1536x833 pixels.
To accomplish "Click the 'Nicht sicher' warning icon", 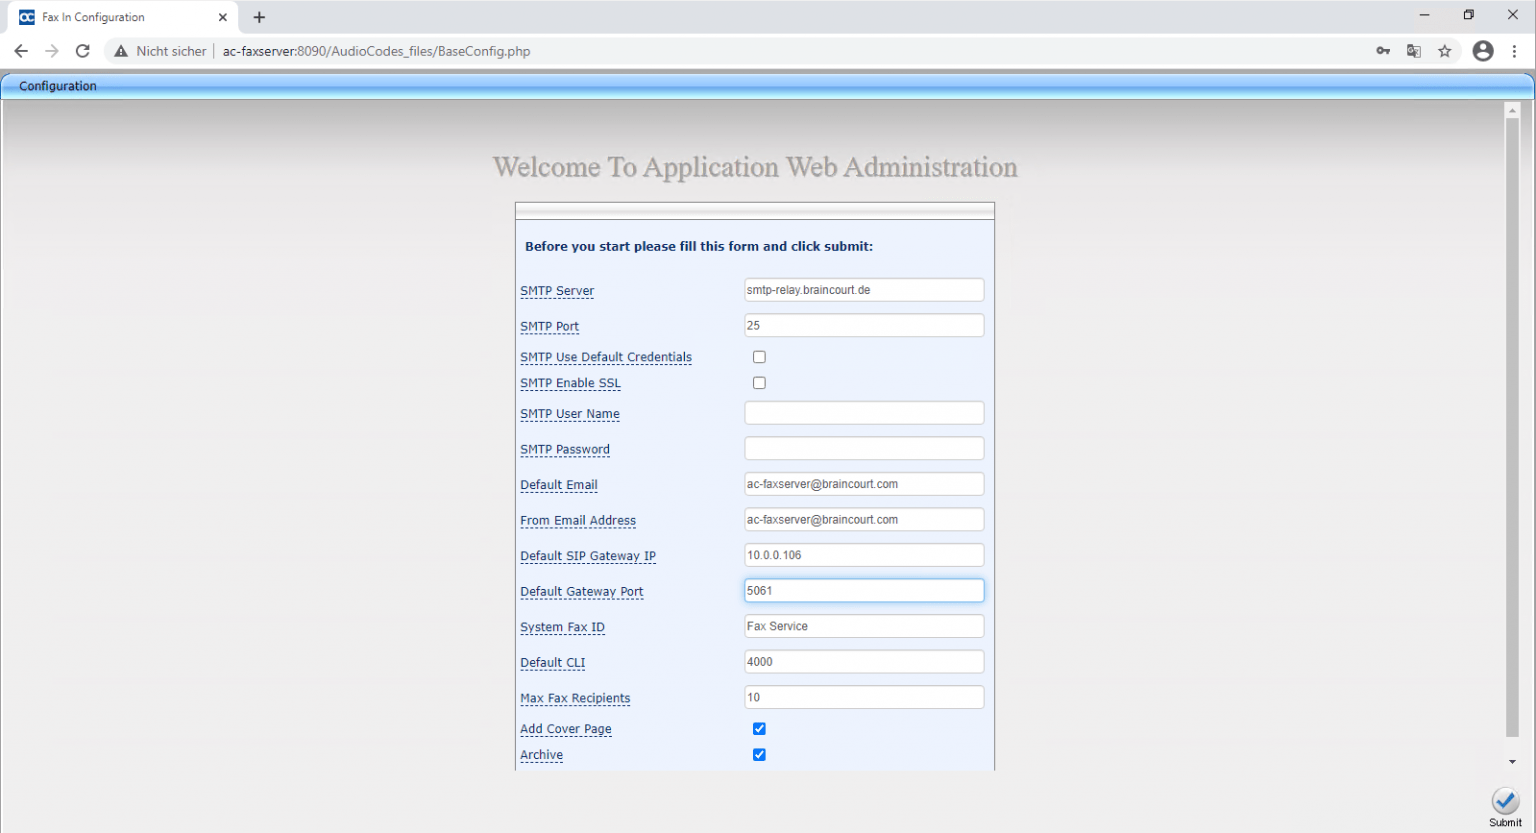I will pyautogui.click(x=120, y=50).
